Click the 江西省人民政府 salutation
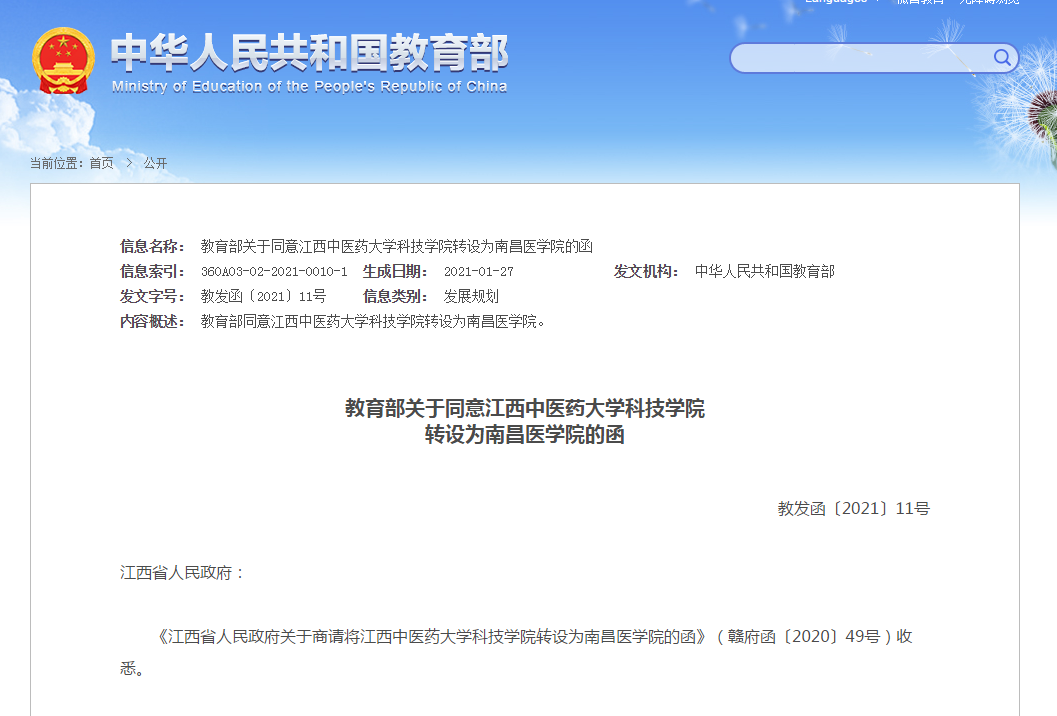The image size is (1057, 716). (181, 573)
